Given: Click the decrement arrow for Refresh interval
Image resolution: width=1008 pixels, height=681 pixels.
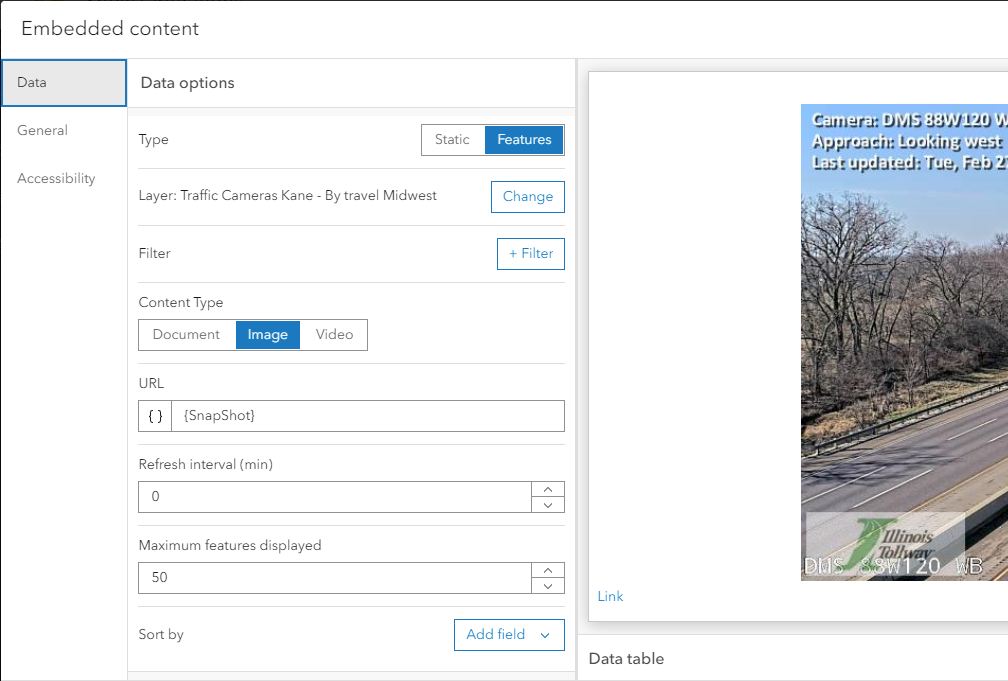Looking at the screenshot, I should click(547, 503).
